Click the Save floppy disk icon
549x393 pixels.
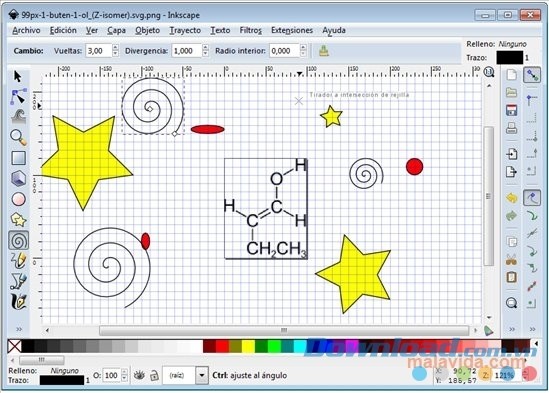point(512,110)
